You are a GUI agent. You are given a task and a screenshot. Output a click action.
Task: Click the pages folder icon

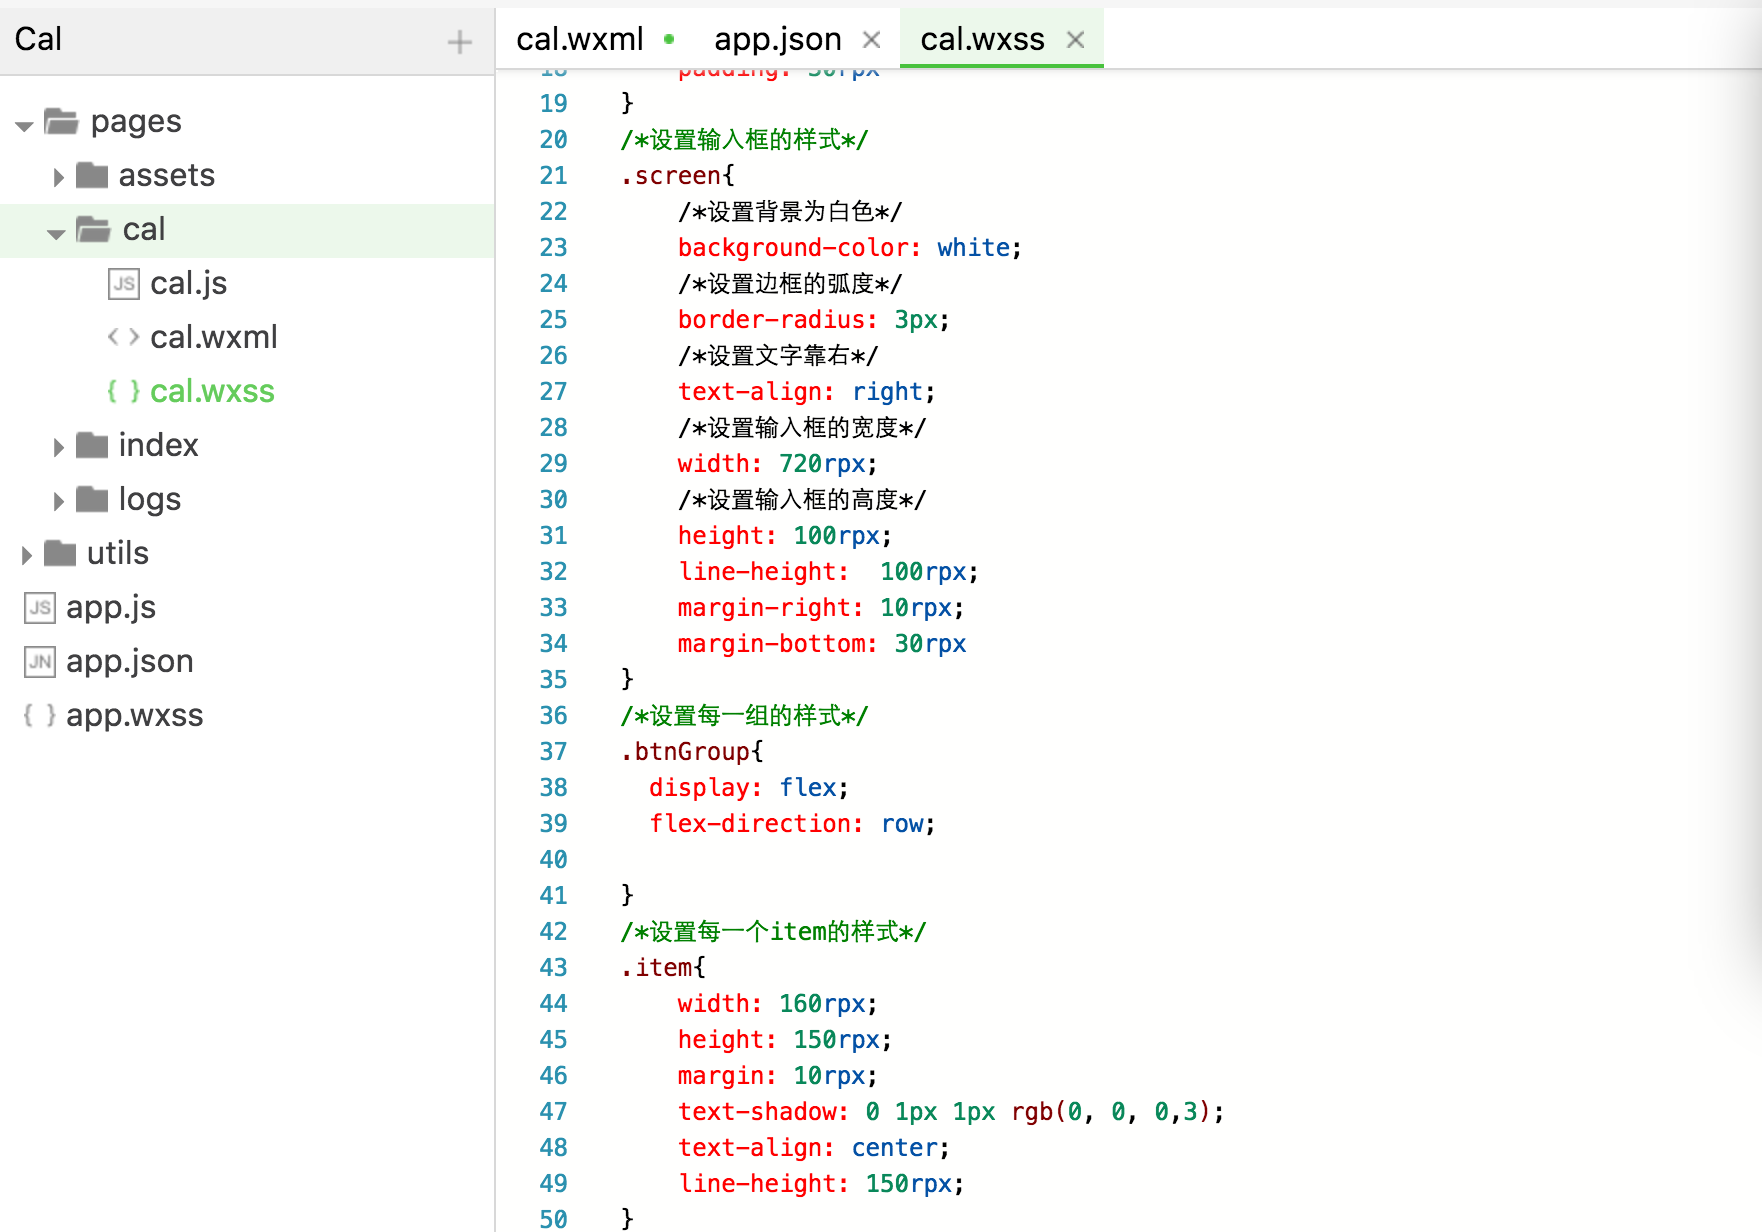61,122
